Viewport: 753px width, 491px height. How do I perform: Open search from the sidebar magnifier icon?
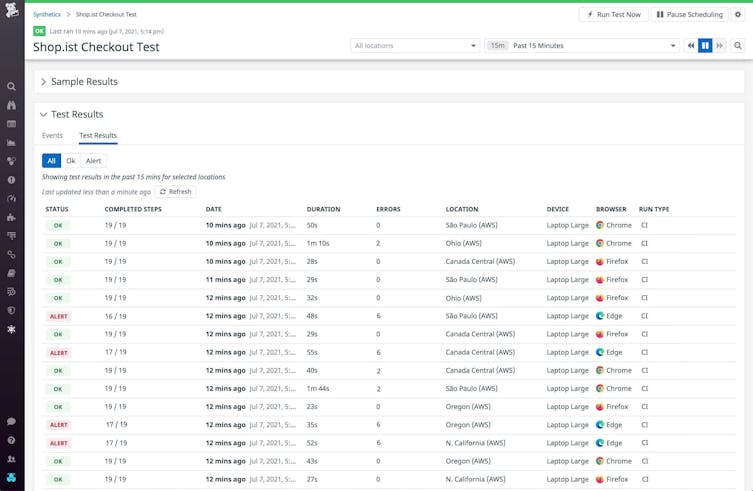[x=12, y=87]
